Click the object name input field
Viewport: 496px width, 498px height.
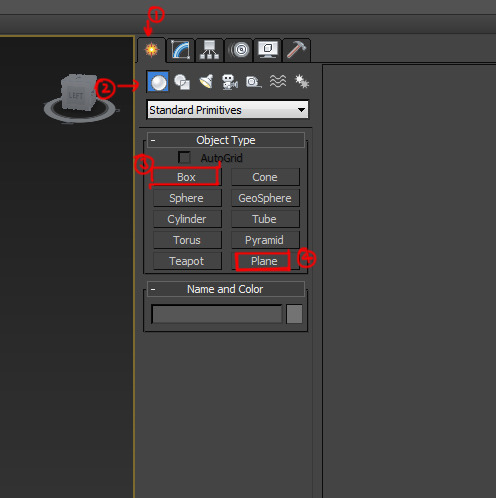coord(217,314)
